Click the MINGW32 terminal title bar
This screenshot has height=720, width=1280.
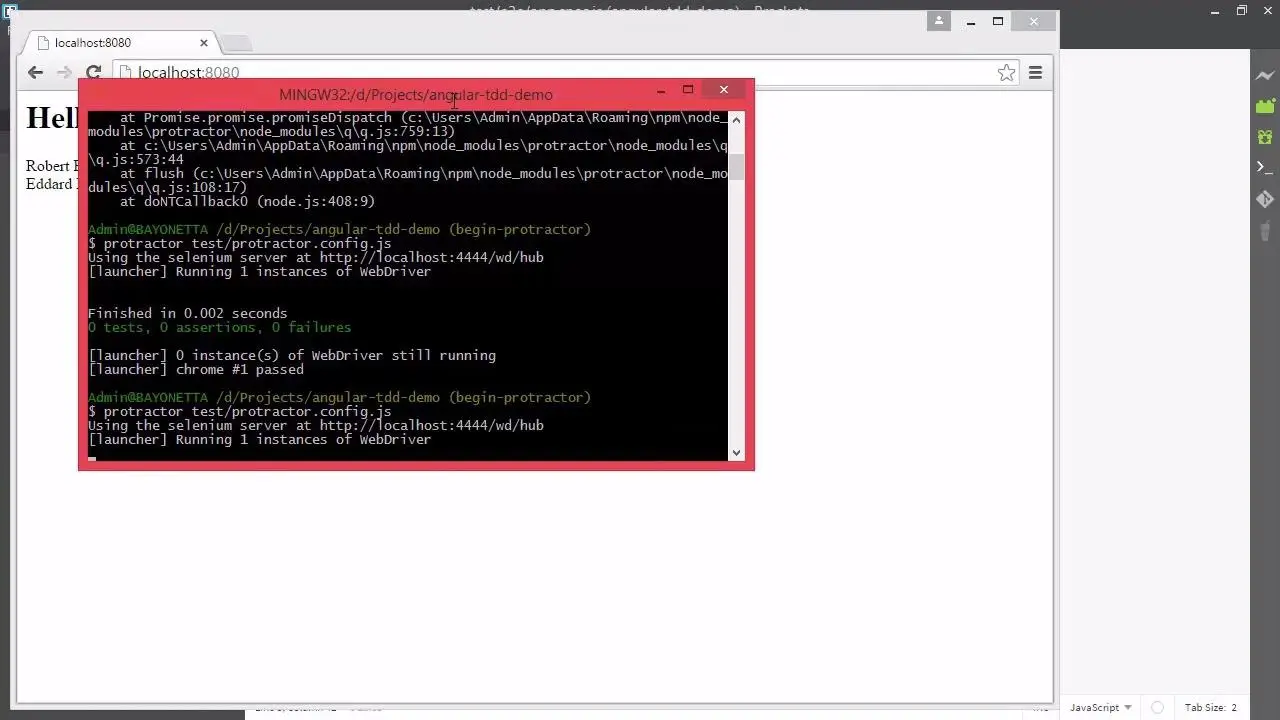point(416,95)
